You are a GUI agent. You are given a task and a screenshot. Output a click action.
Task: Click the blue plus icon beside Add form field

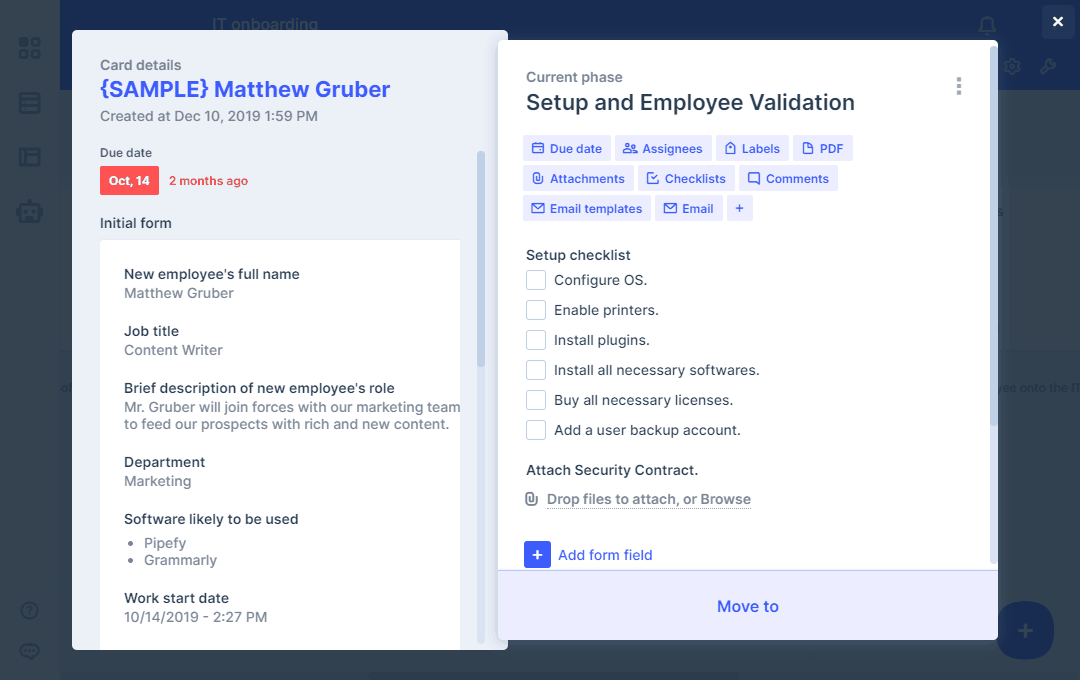(537, 554)
